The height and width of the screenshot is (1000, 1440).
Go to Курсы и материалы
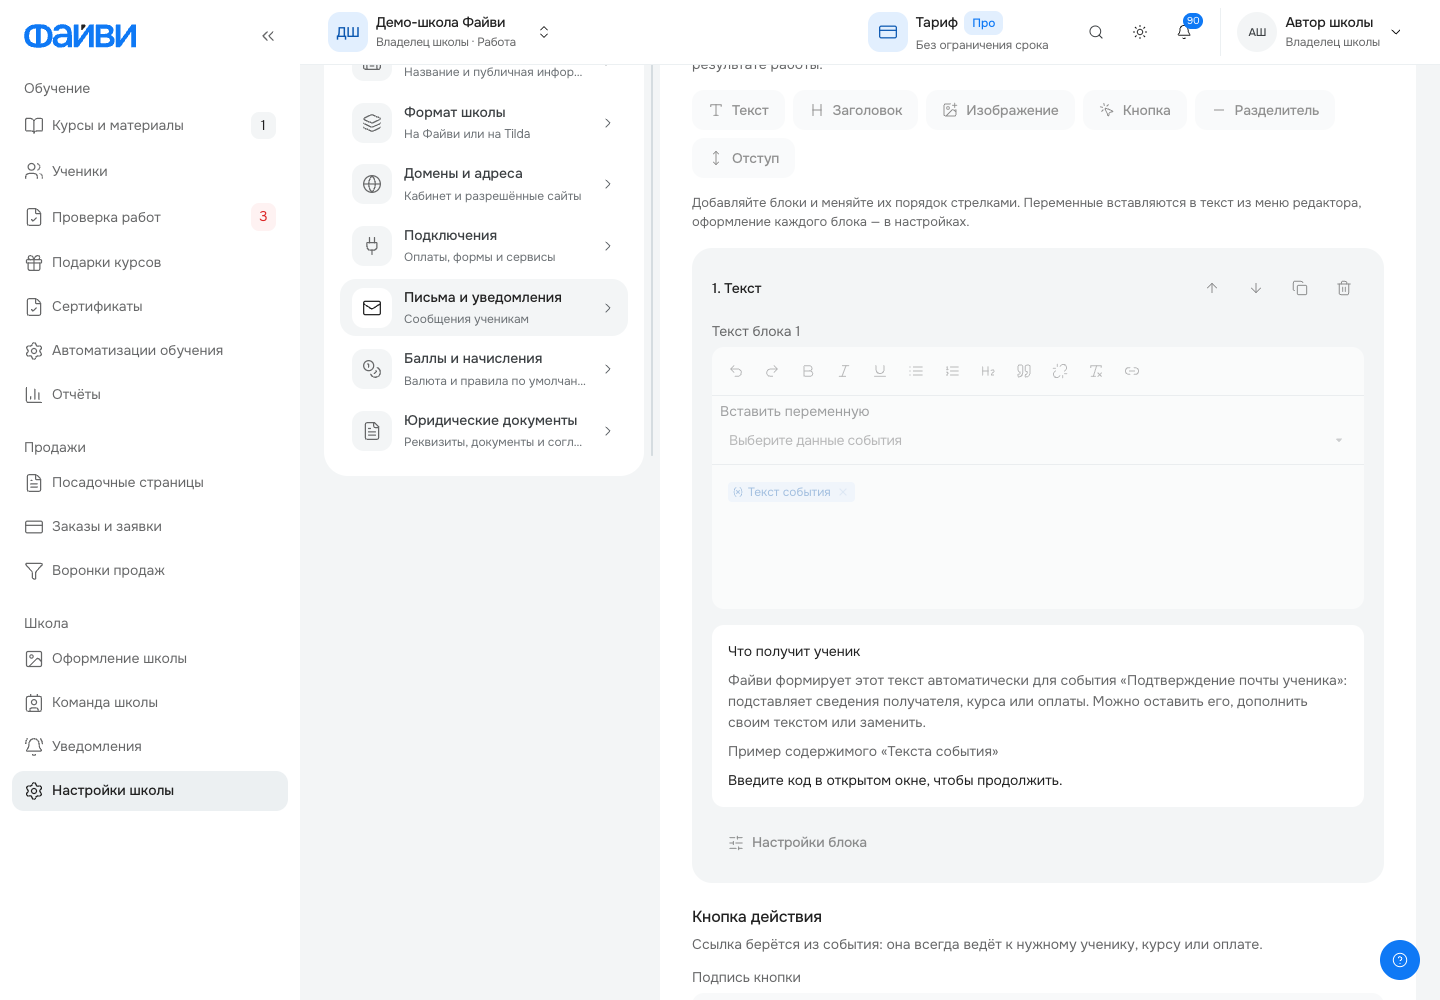click(150, 125)
